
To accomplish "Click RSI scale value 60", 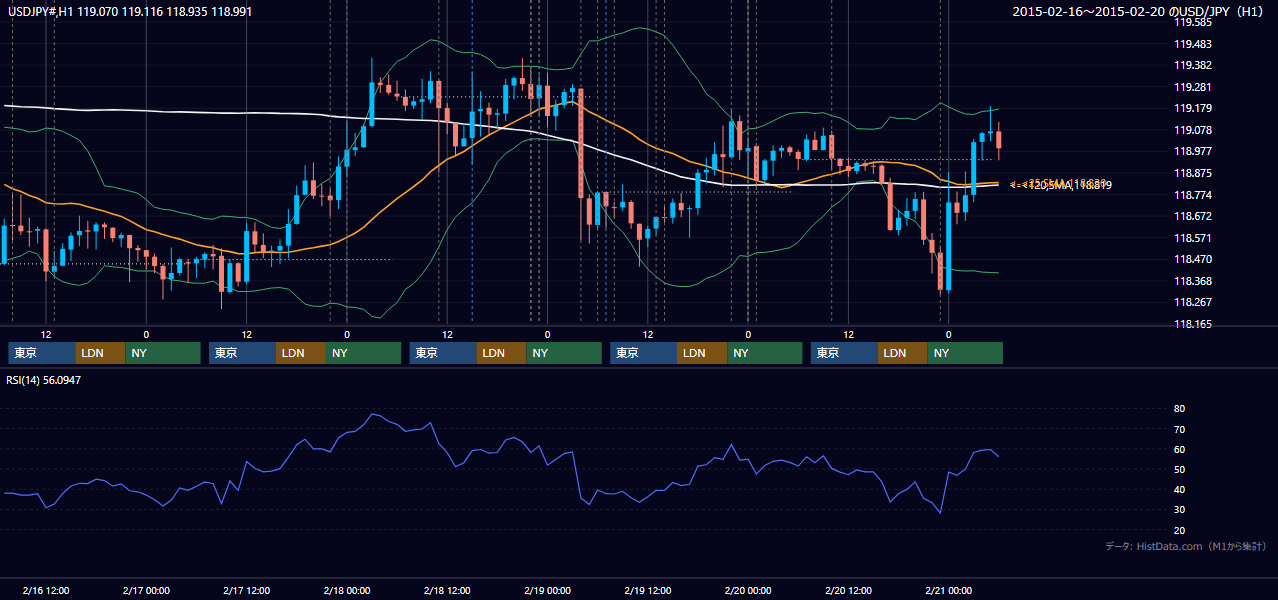I will (x=1180, y=449).
